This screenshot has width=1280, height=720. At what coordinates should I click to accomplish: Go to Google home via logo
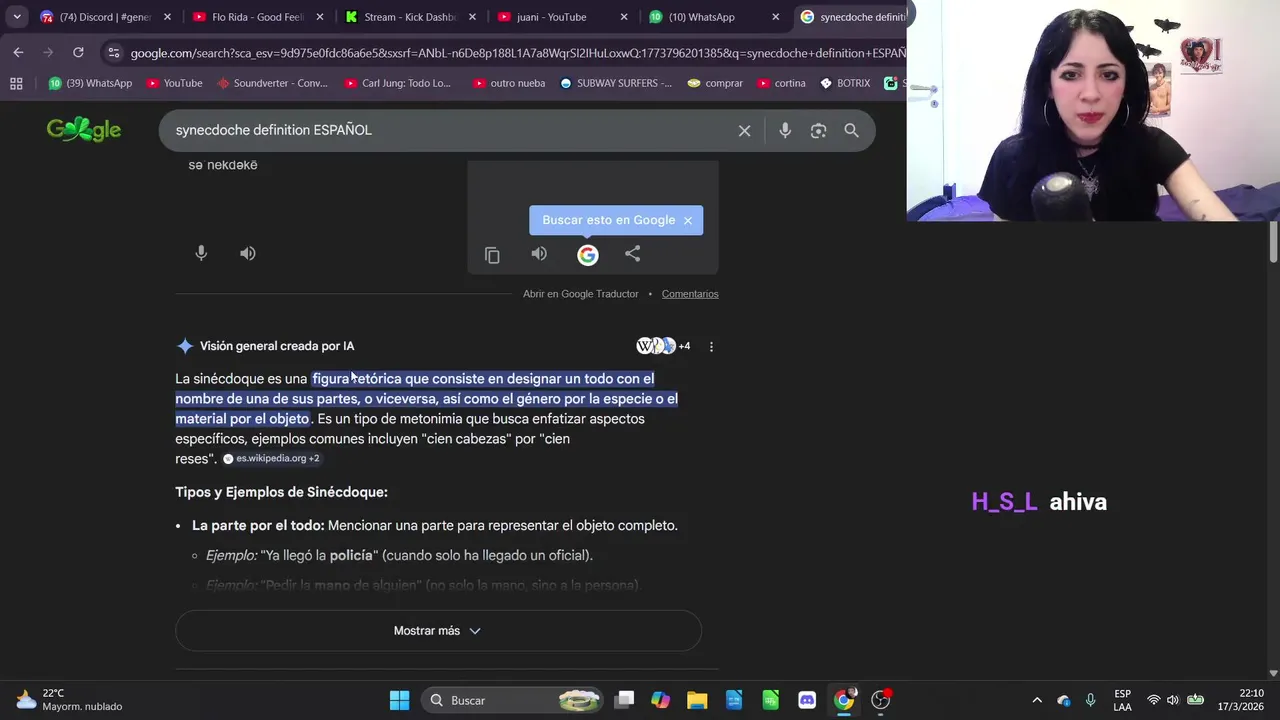(x=84, y=130)
